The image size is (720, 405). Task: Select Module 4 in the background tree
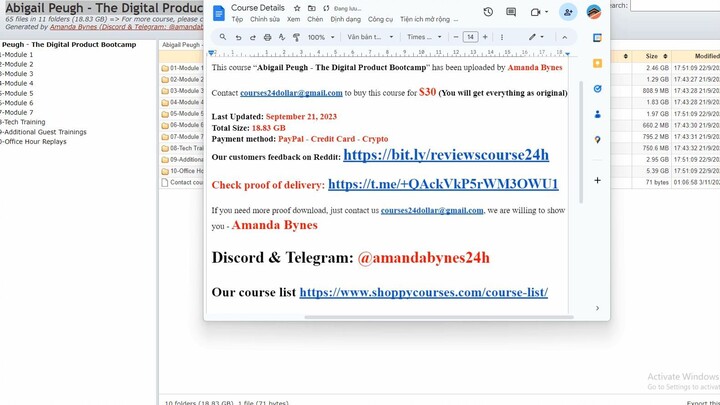[x=17, y=84]
